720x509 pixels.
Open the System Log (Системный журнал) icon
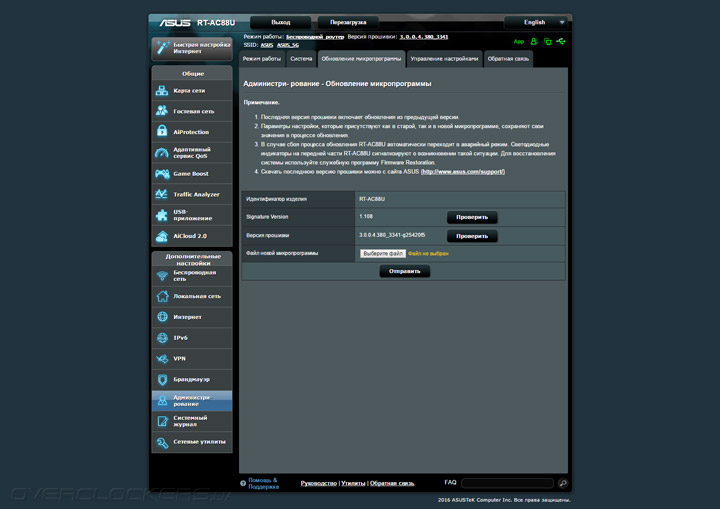(x=162, y=421)
